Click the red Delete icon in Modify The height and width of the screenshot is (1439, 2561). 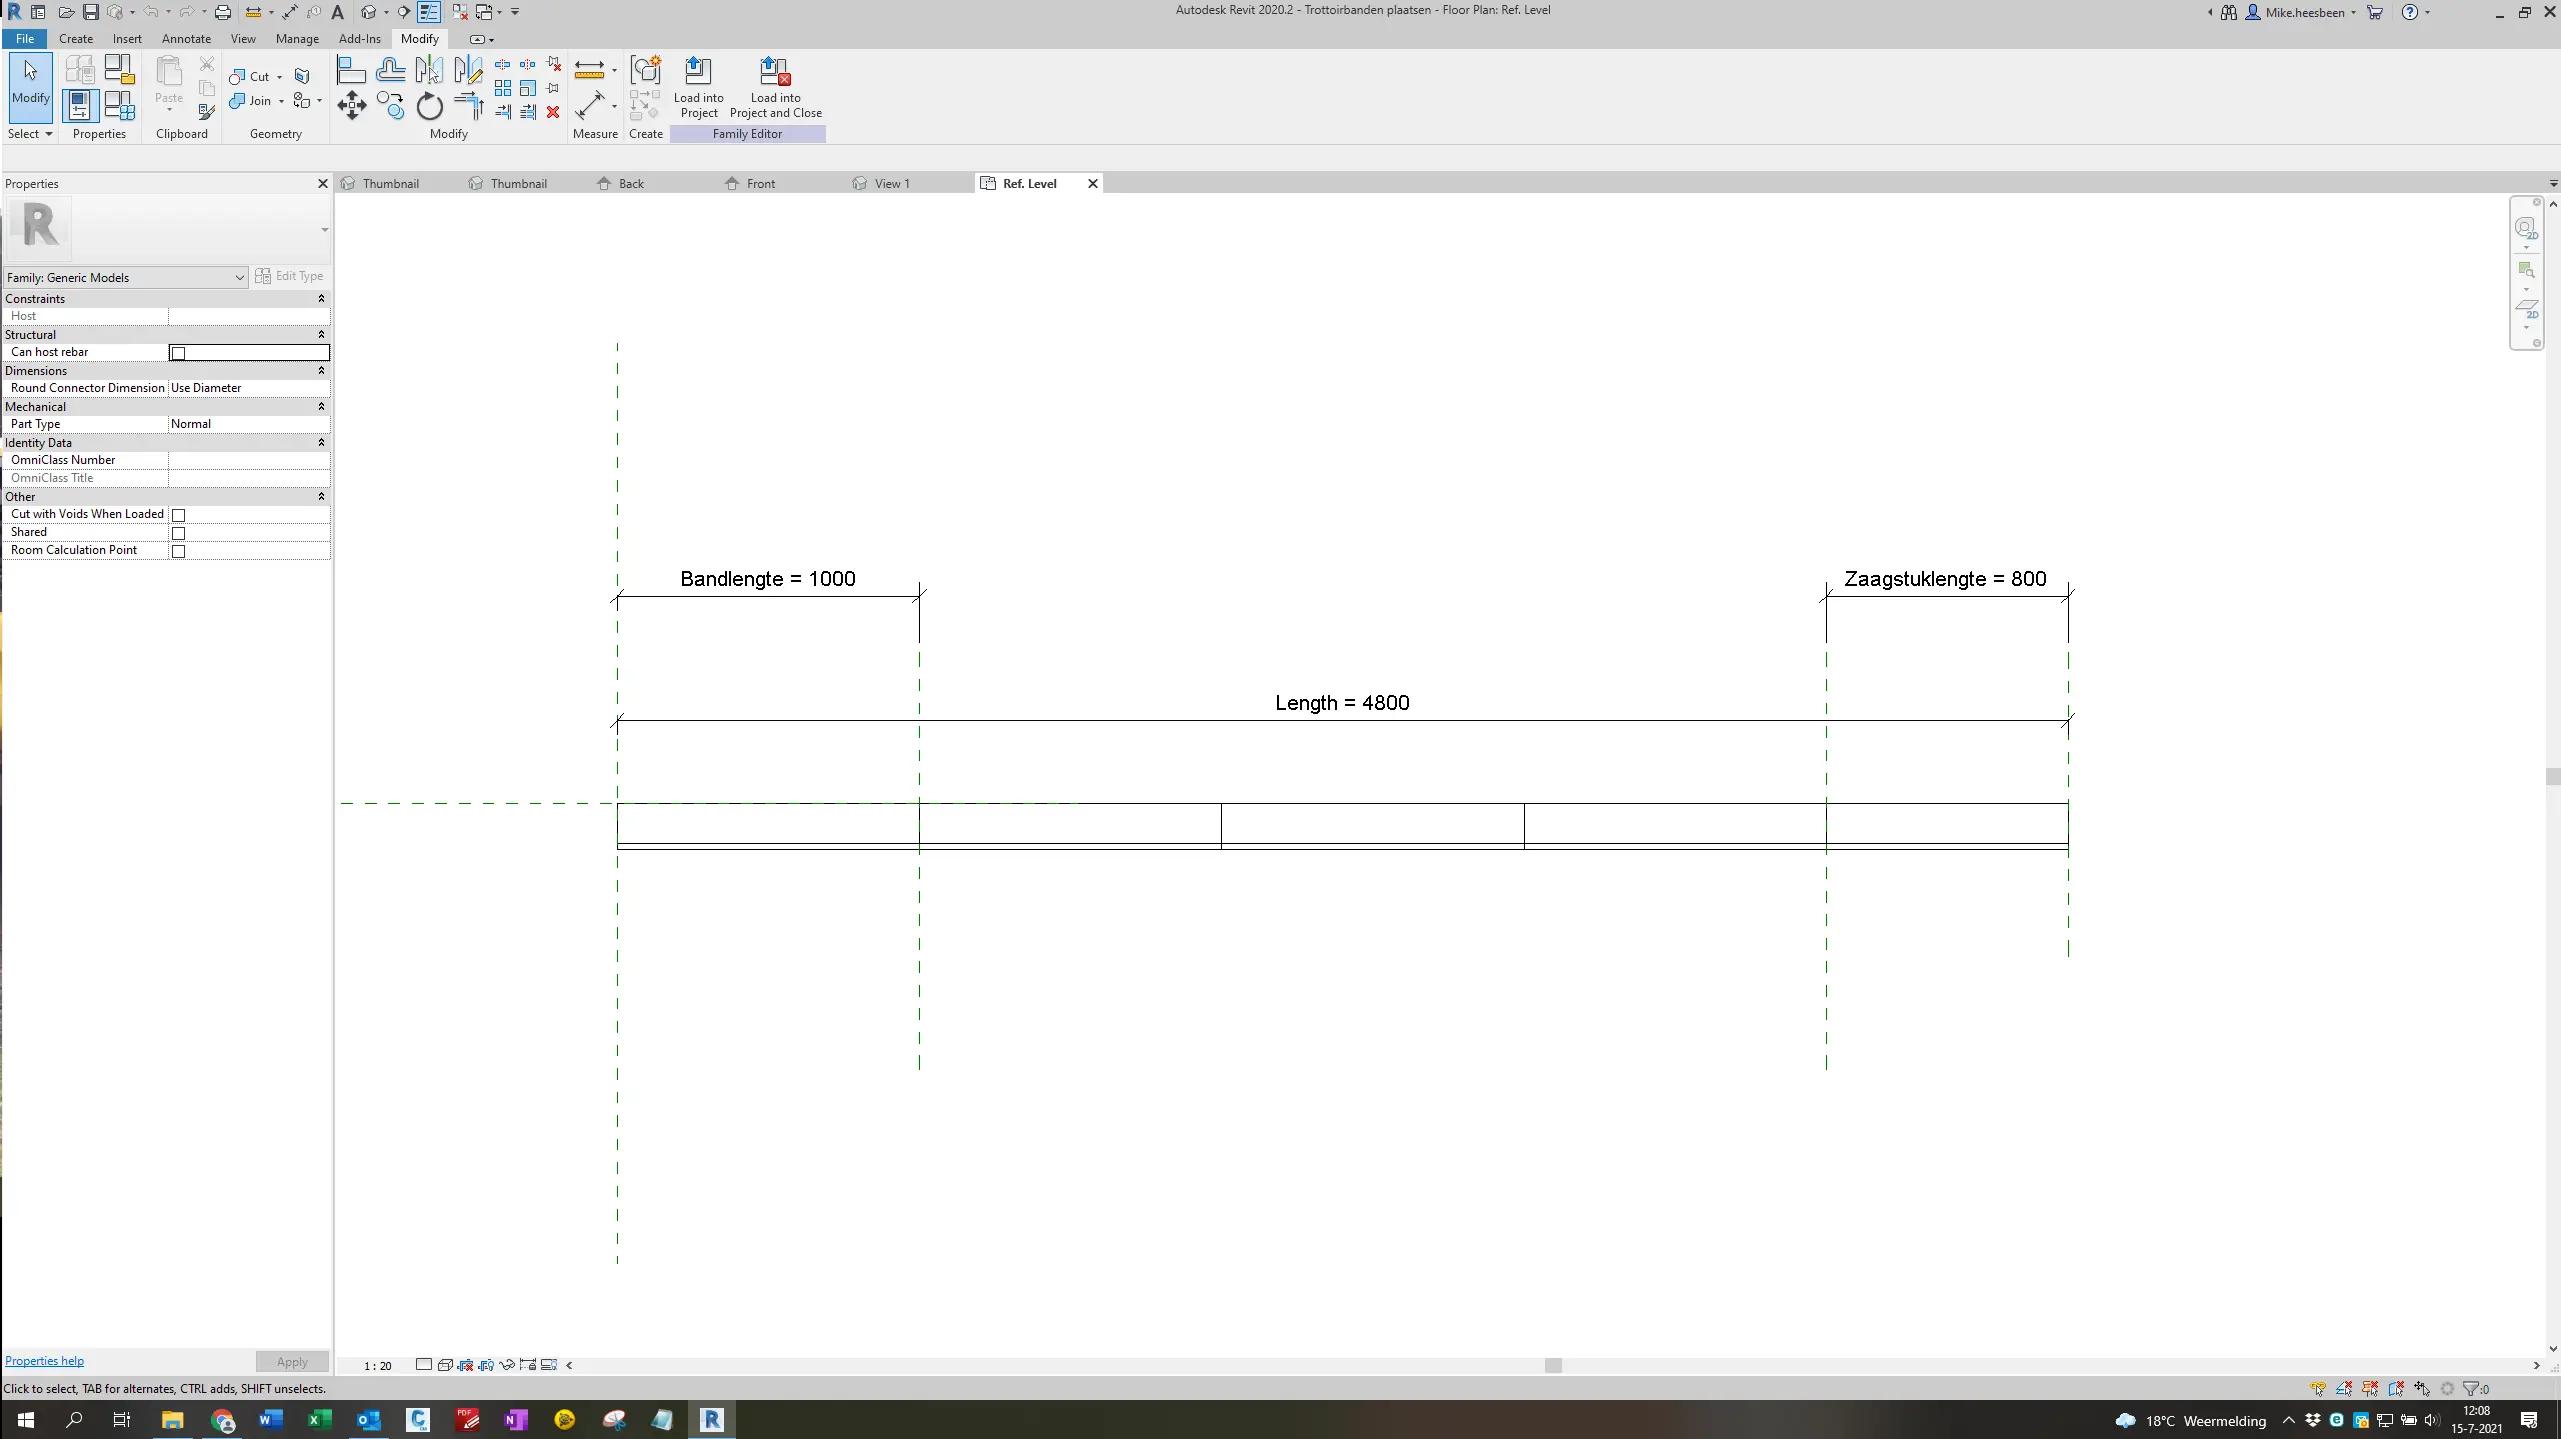[x=553, y=112]
